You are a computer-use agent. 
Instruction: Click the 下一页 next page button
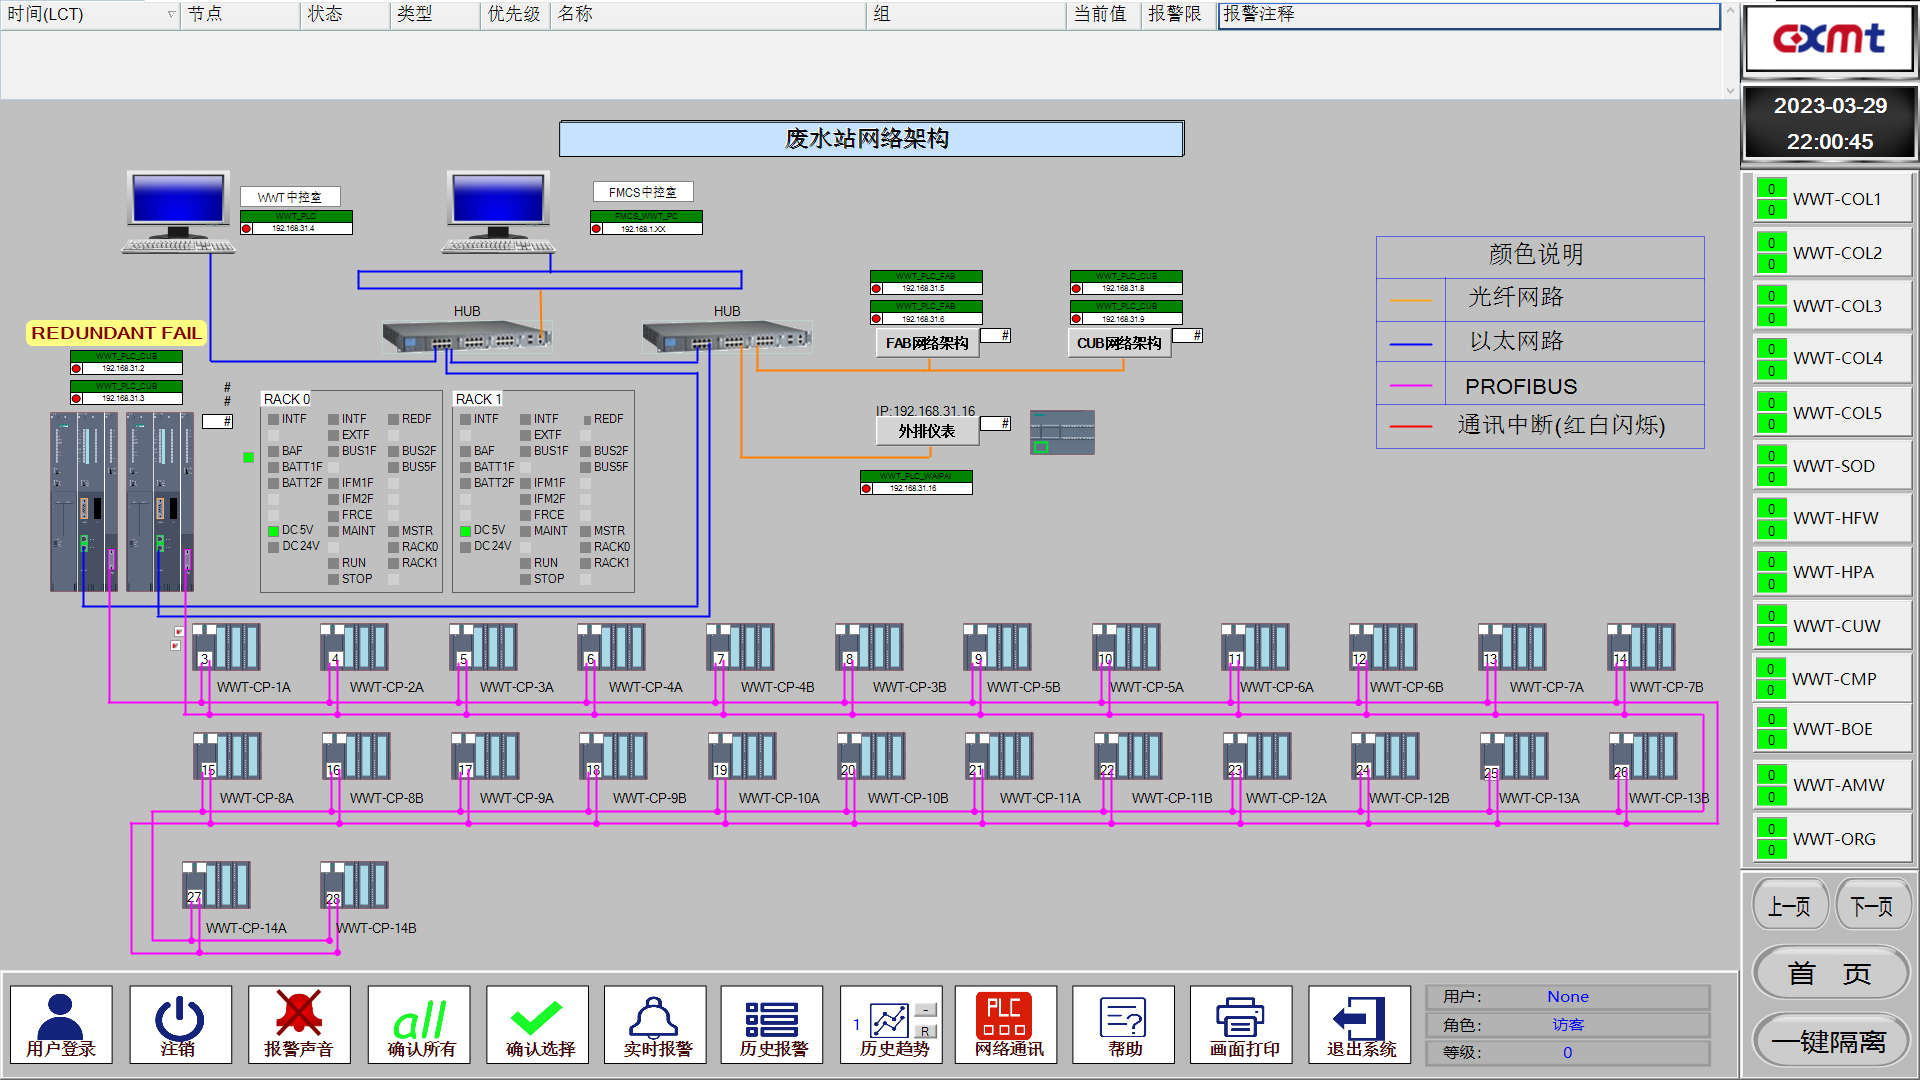click(x=1872, y=906)
